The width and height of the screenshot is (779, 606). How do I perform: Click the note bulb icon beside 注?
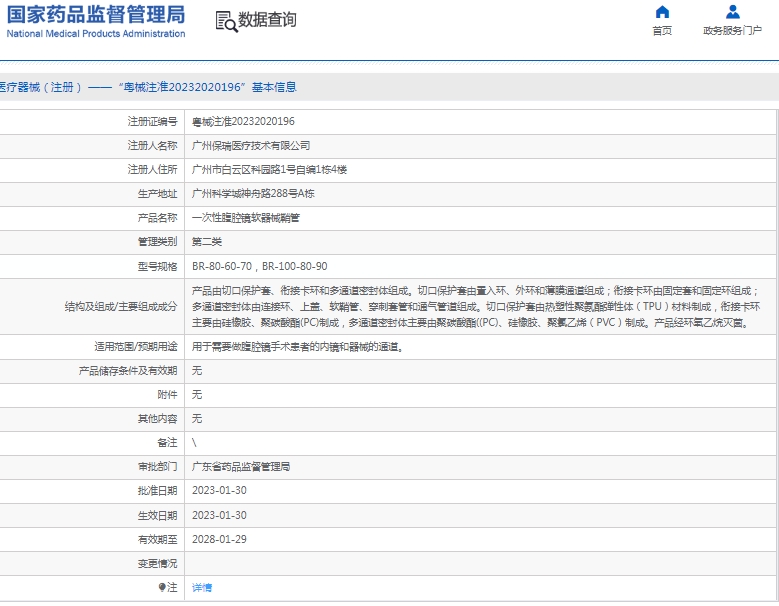[x=162, y=587]
